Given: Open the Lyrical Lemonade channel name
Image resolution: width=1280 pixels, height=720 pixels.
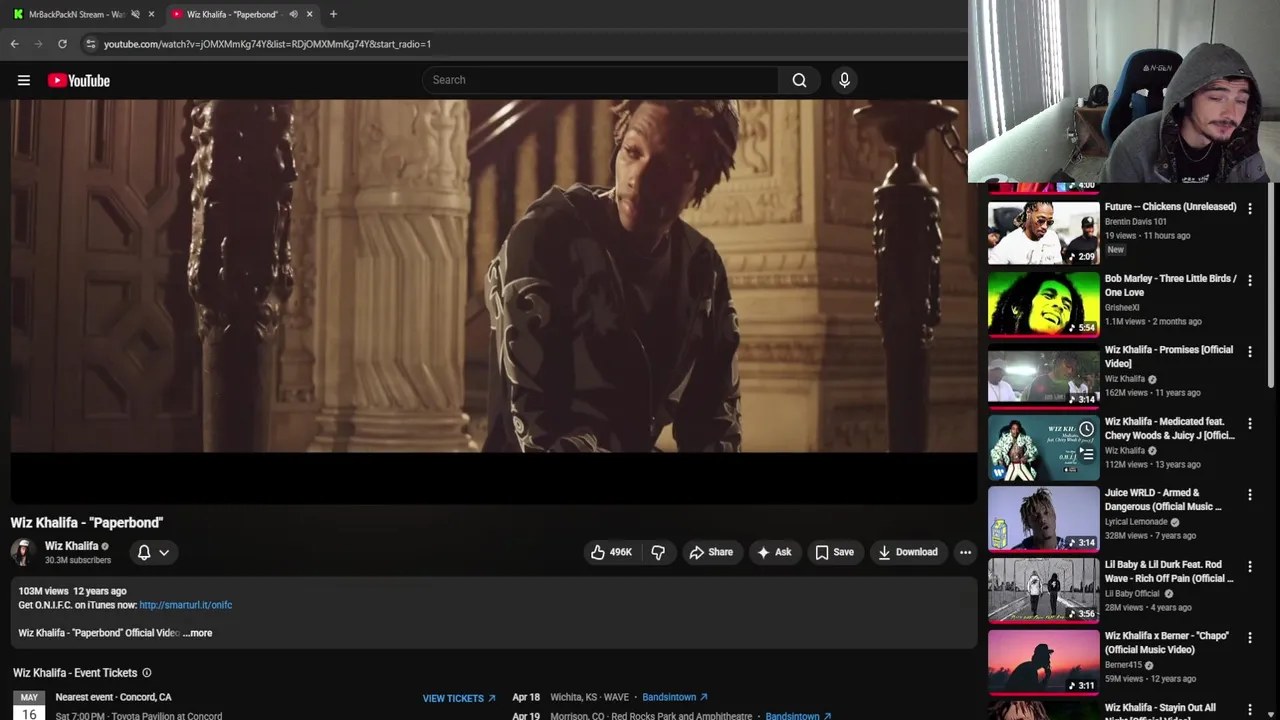Looking at the screenshot, I should [1136, 522].
